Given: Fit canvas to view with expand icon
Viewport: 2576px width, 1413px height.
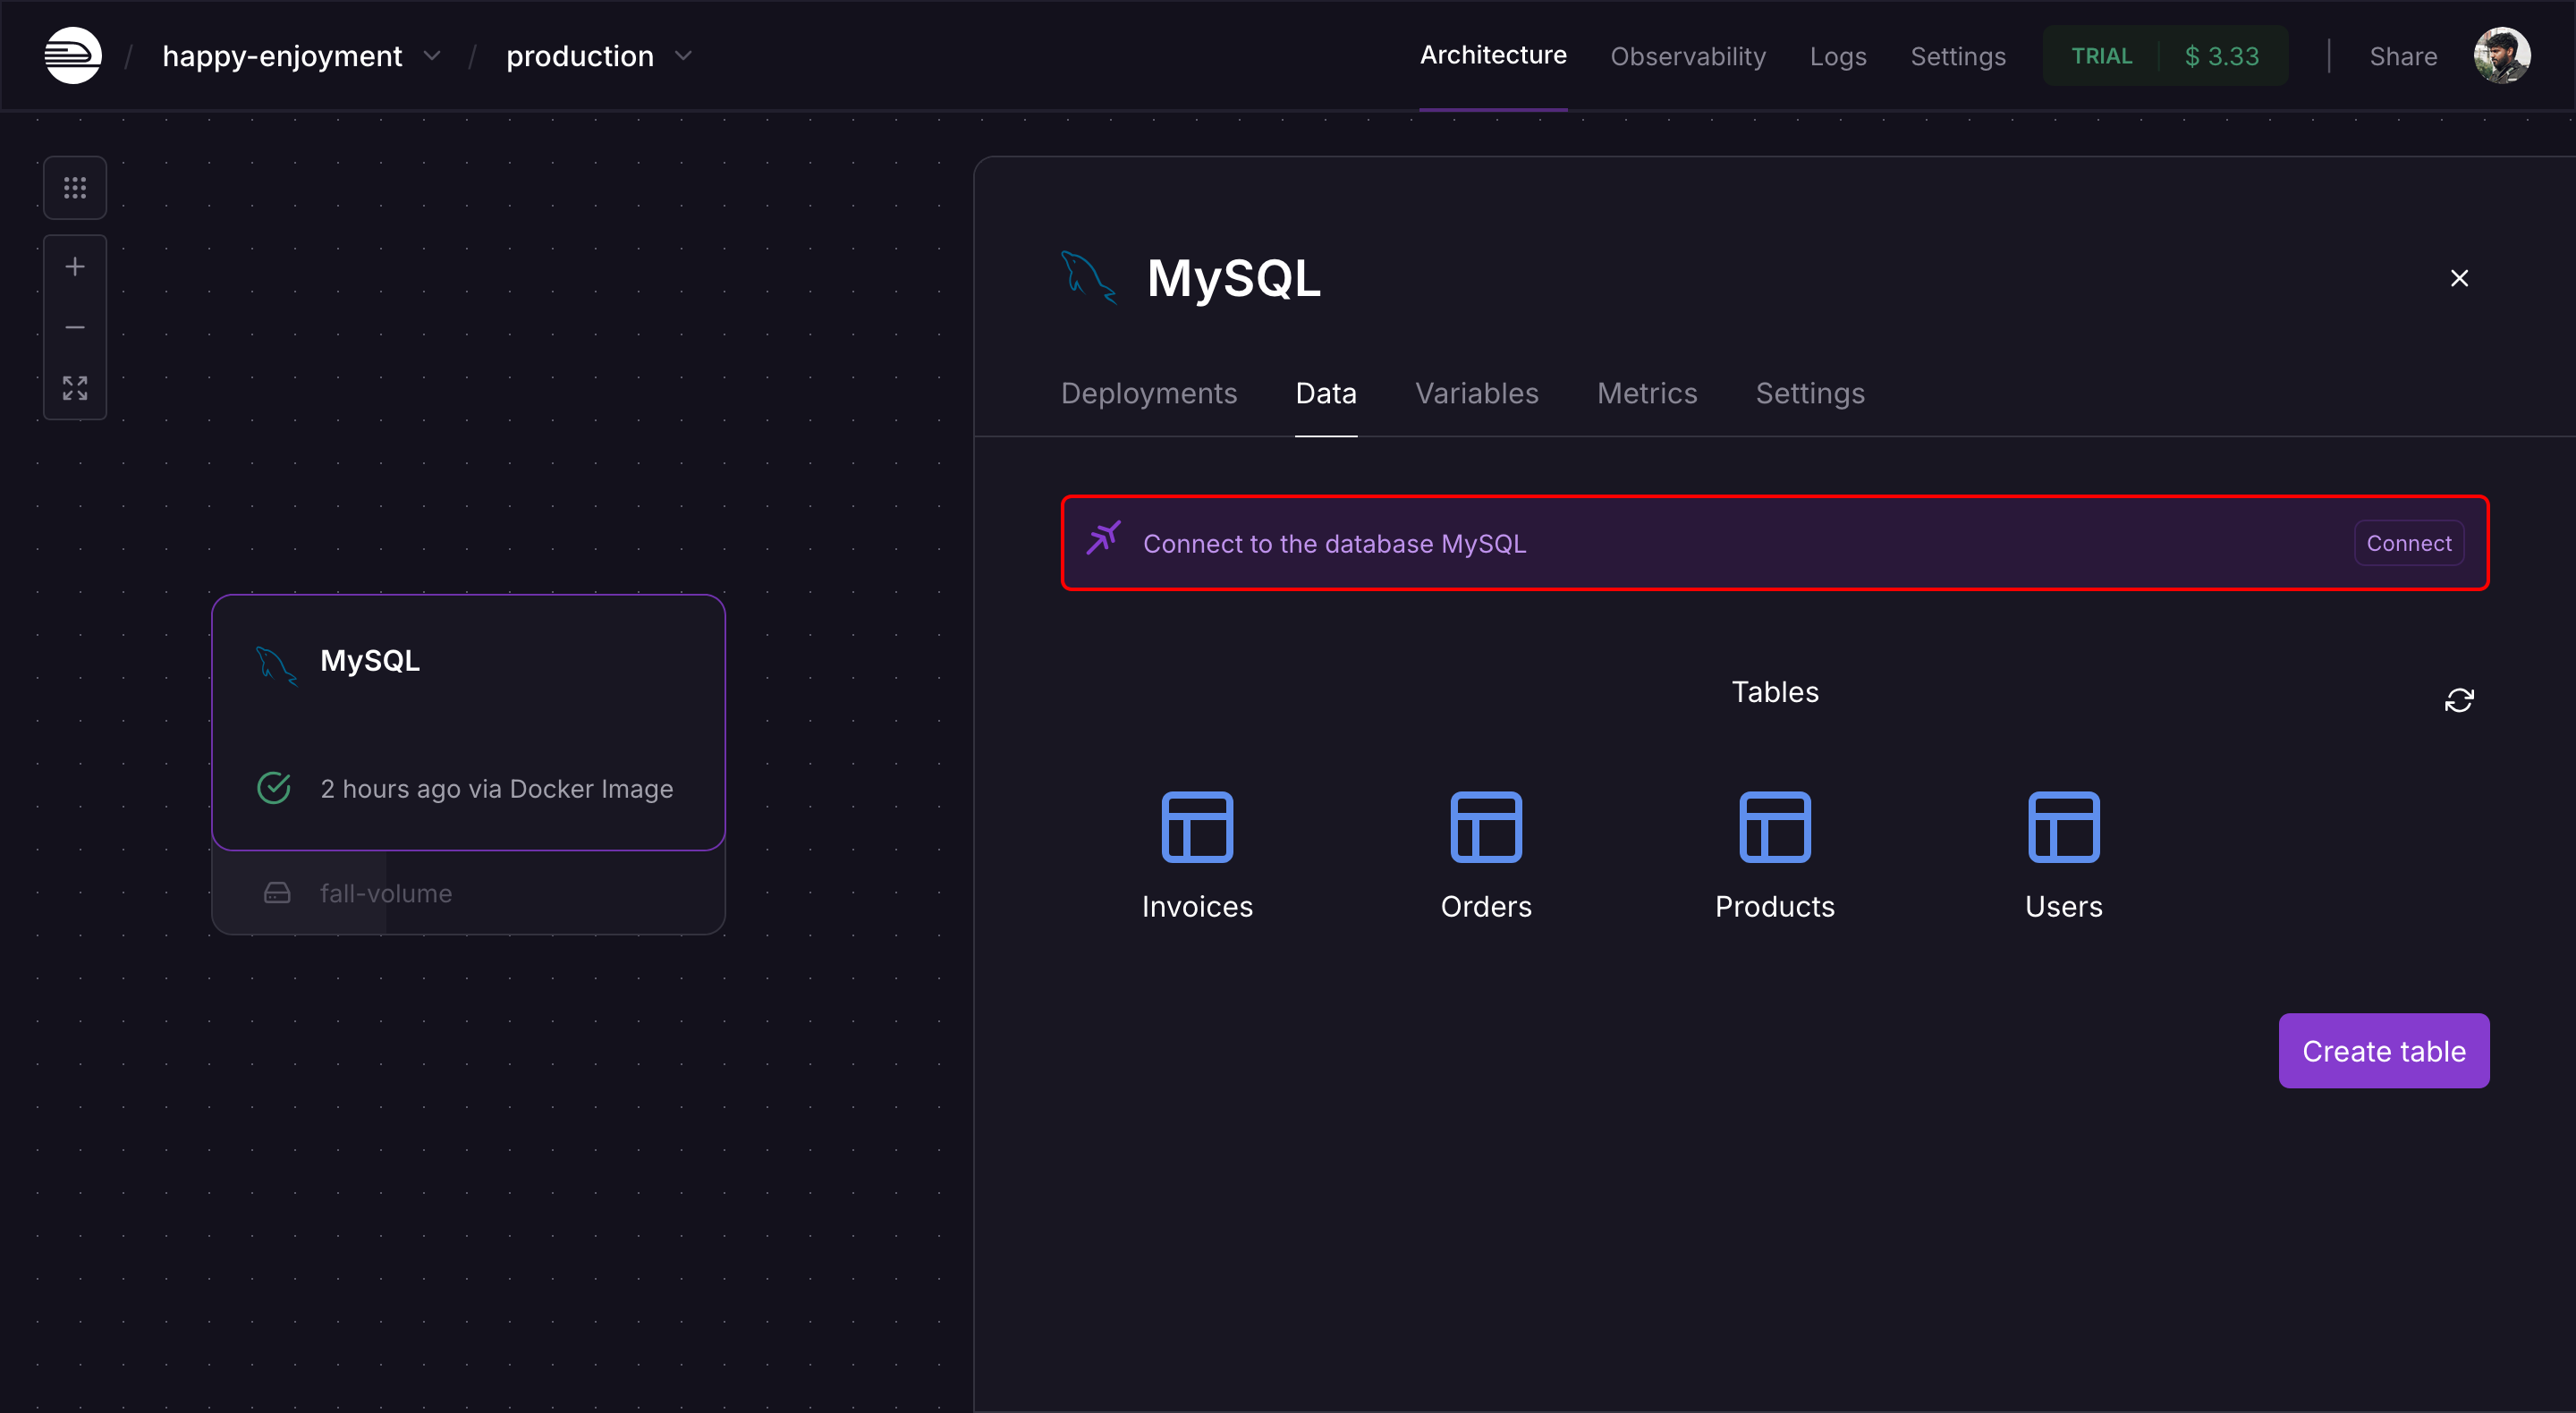Looking at the screenshot, I should click(75, 388).
